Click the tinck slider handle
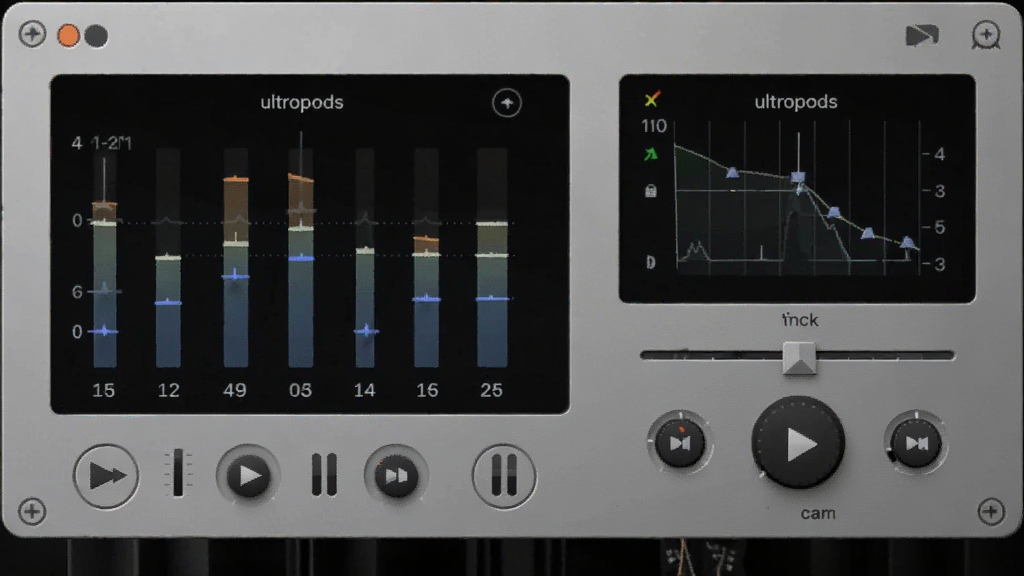1024x576 pixels. click(x=799, y=357)
